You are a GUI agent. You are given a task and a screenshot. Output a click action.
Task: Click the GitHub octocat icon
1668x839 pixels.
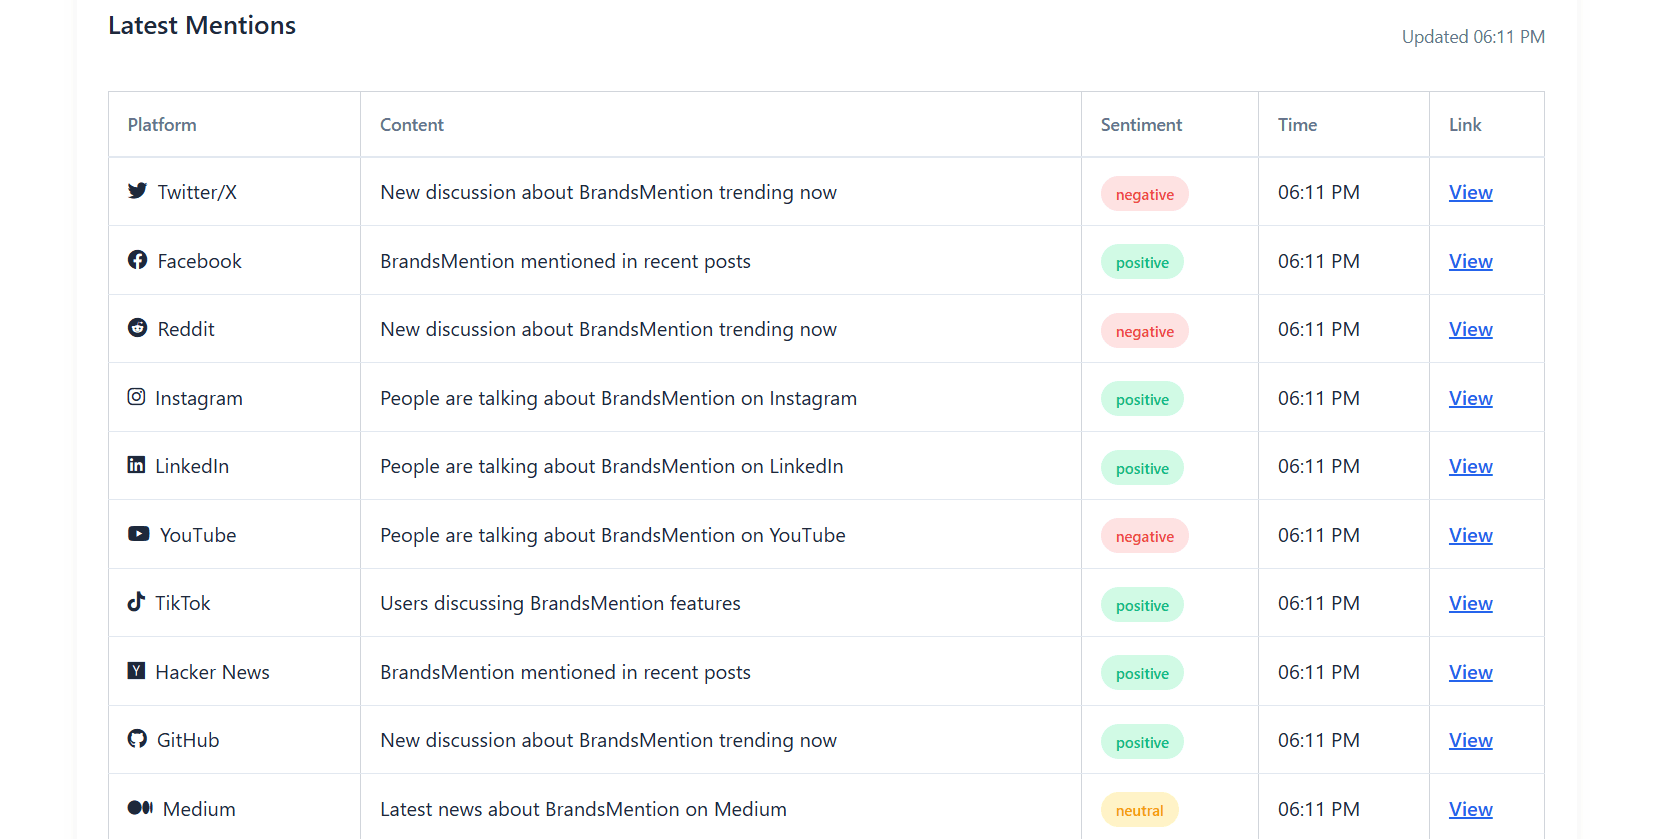(x=137, y=739)
